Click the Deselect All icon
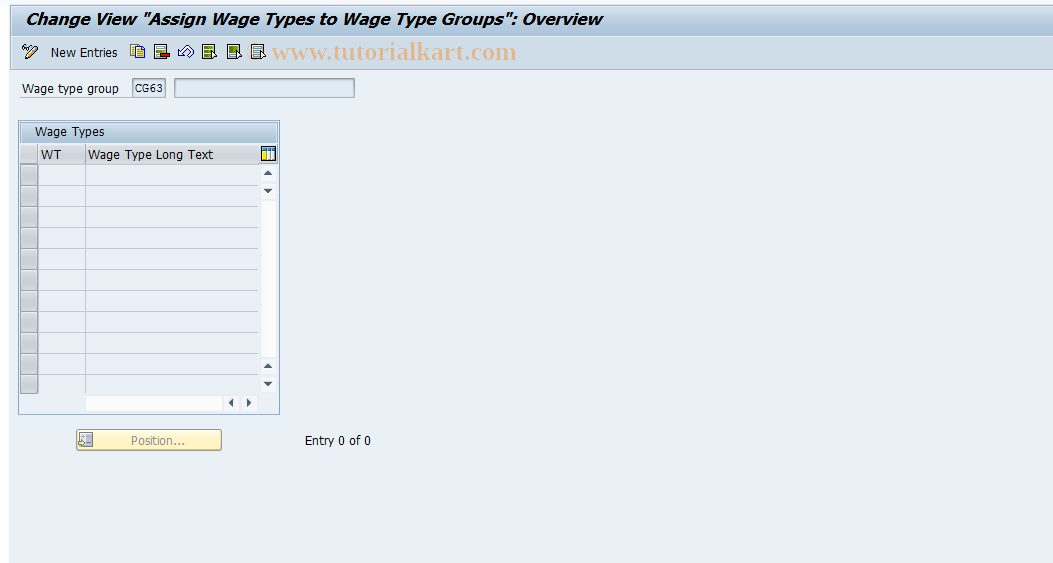 258,52
